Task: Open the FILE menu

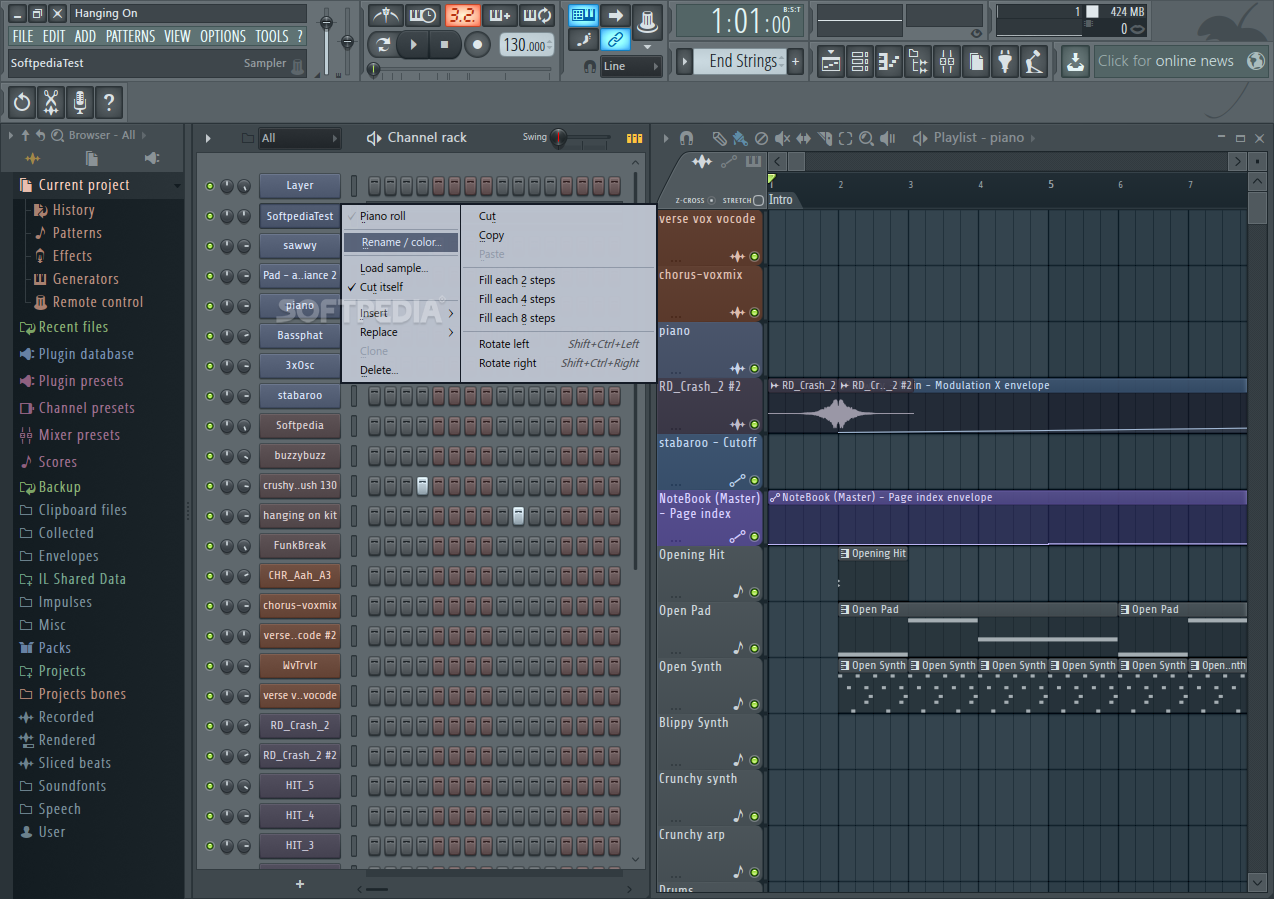Action: [x=23, y=36]
